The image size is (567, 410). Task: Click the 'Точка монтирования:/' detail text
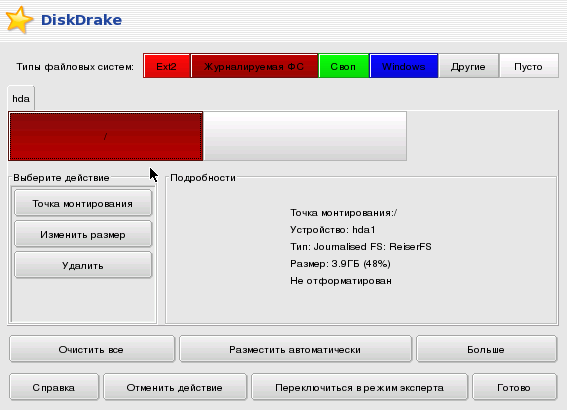coord(344,213)
